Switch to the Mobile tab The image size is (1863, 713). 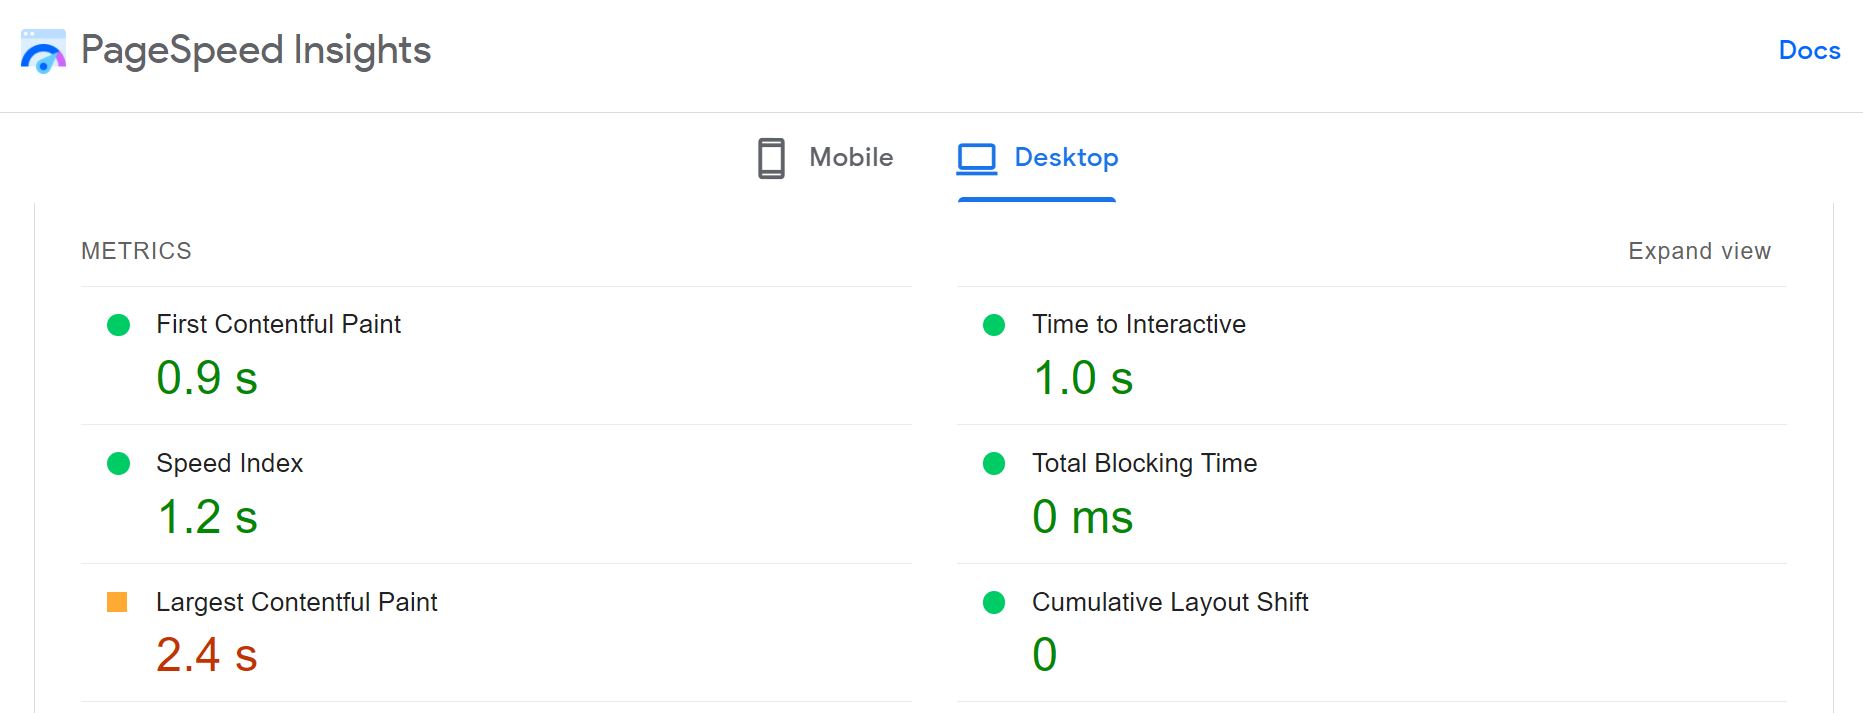click(x=851, y=157)
